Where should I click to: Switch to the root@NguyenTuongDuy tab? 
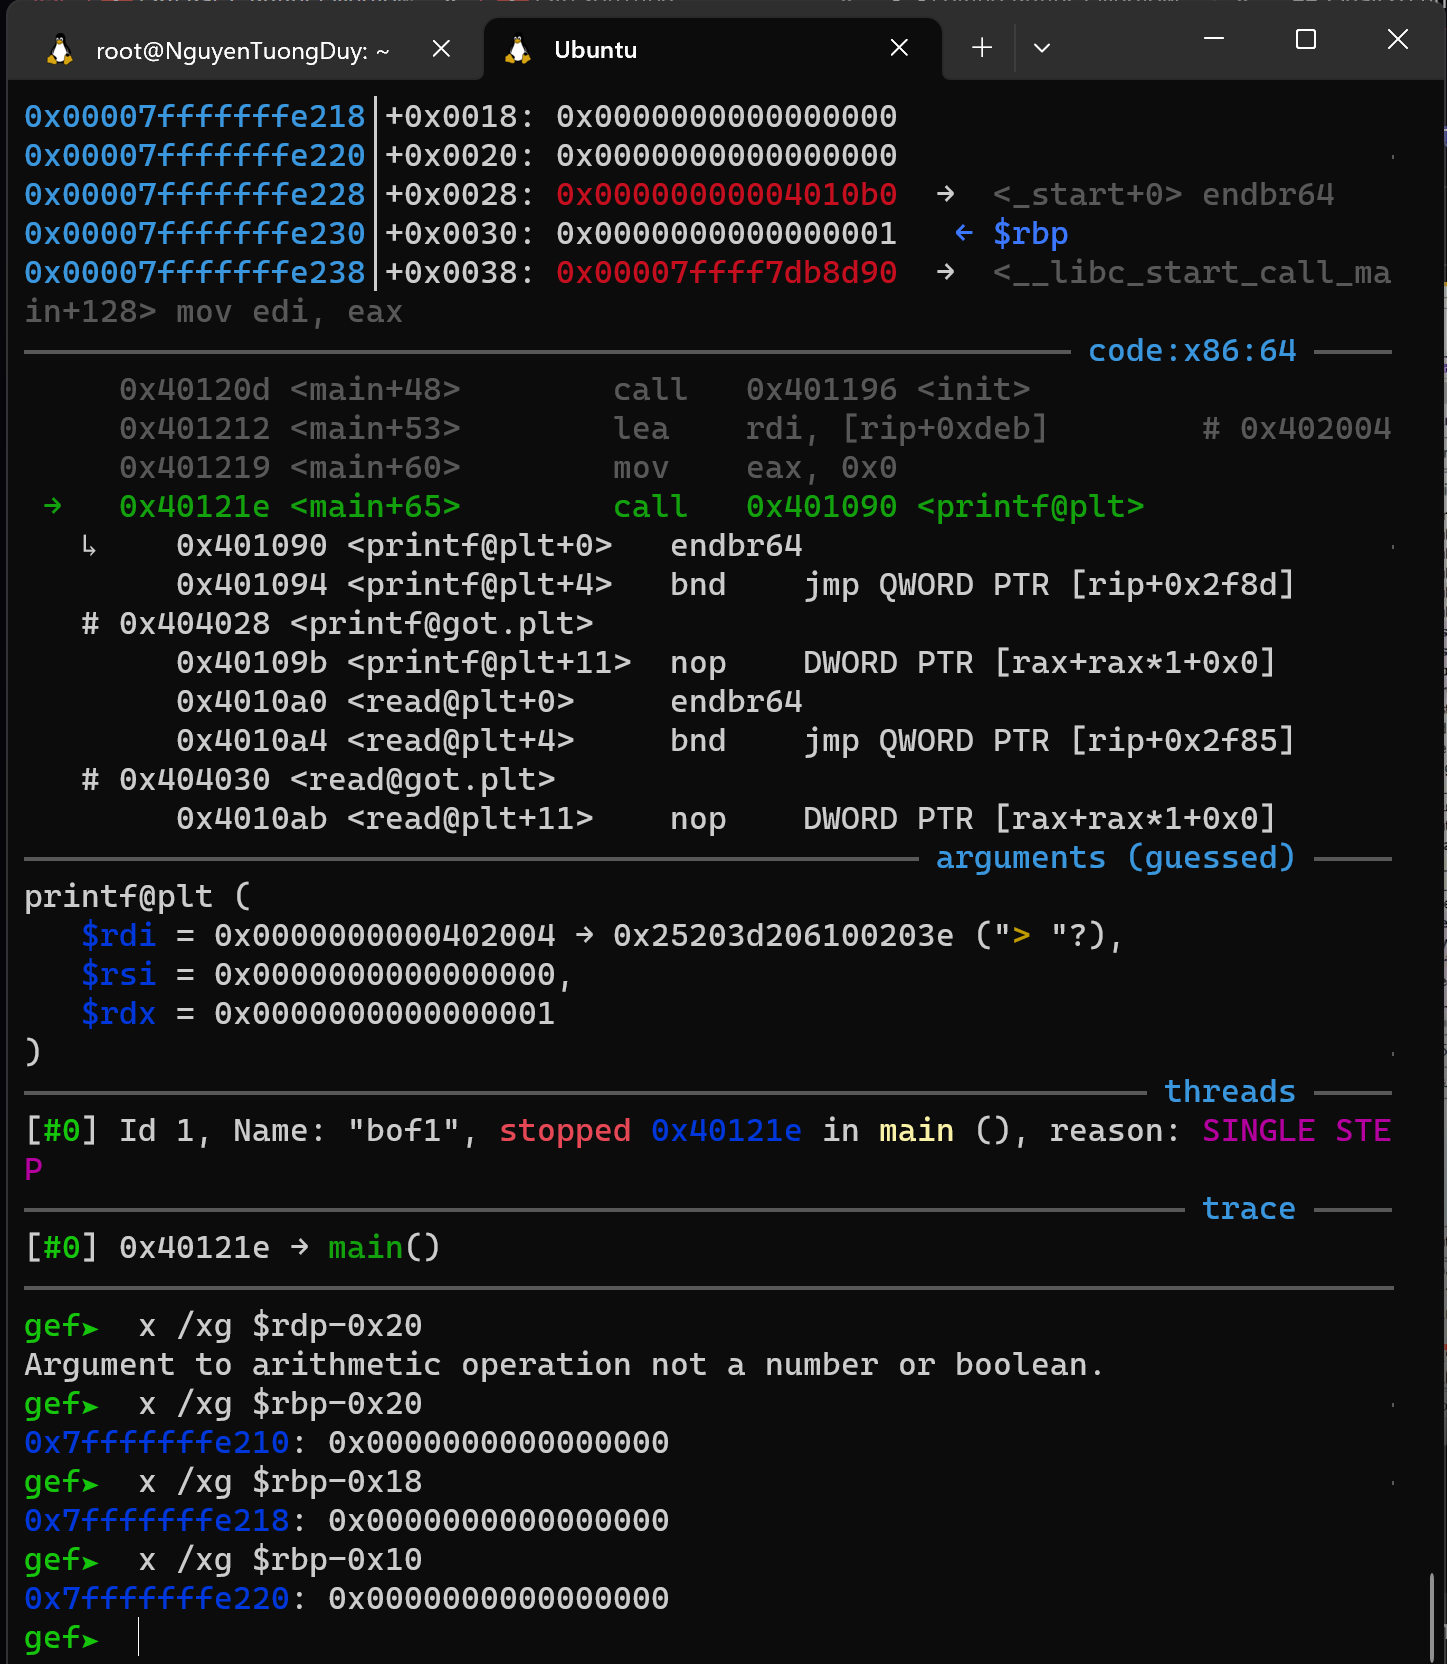click(243, 50)
